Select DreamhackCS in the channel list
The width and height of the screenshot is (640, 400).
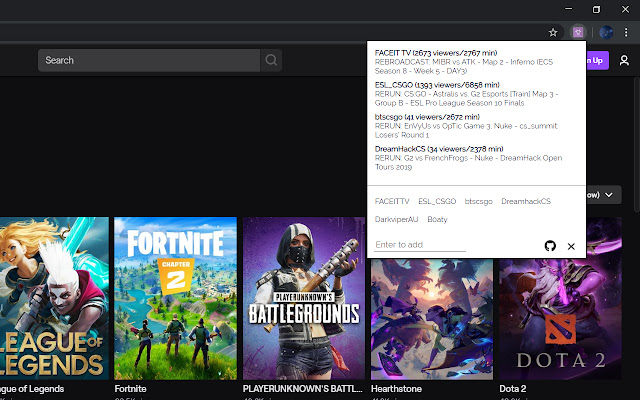tap(526, 201)
